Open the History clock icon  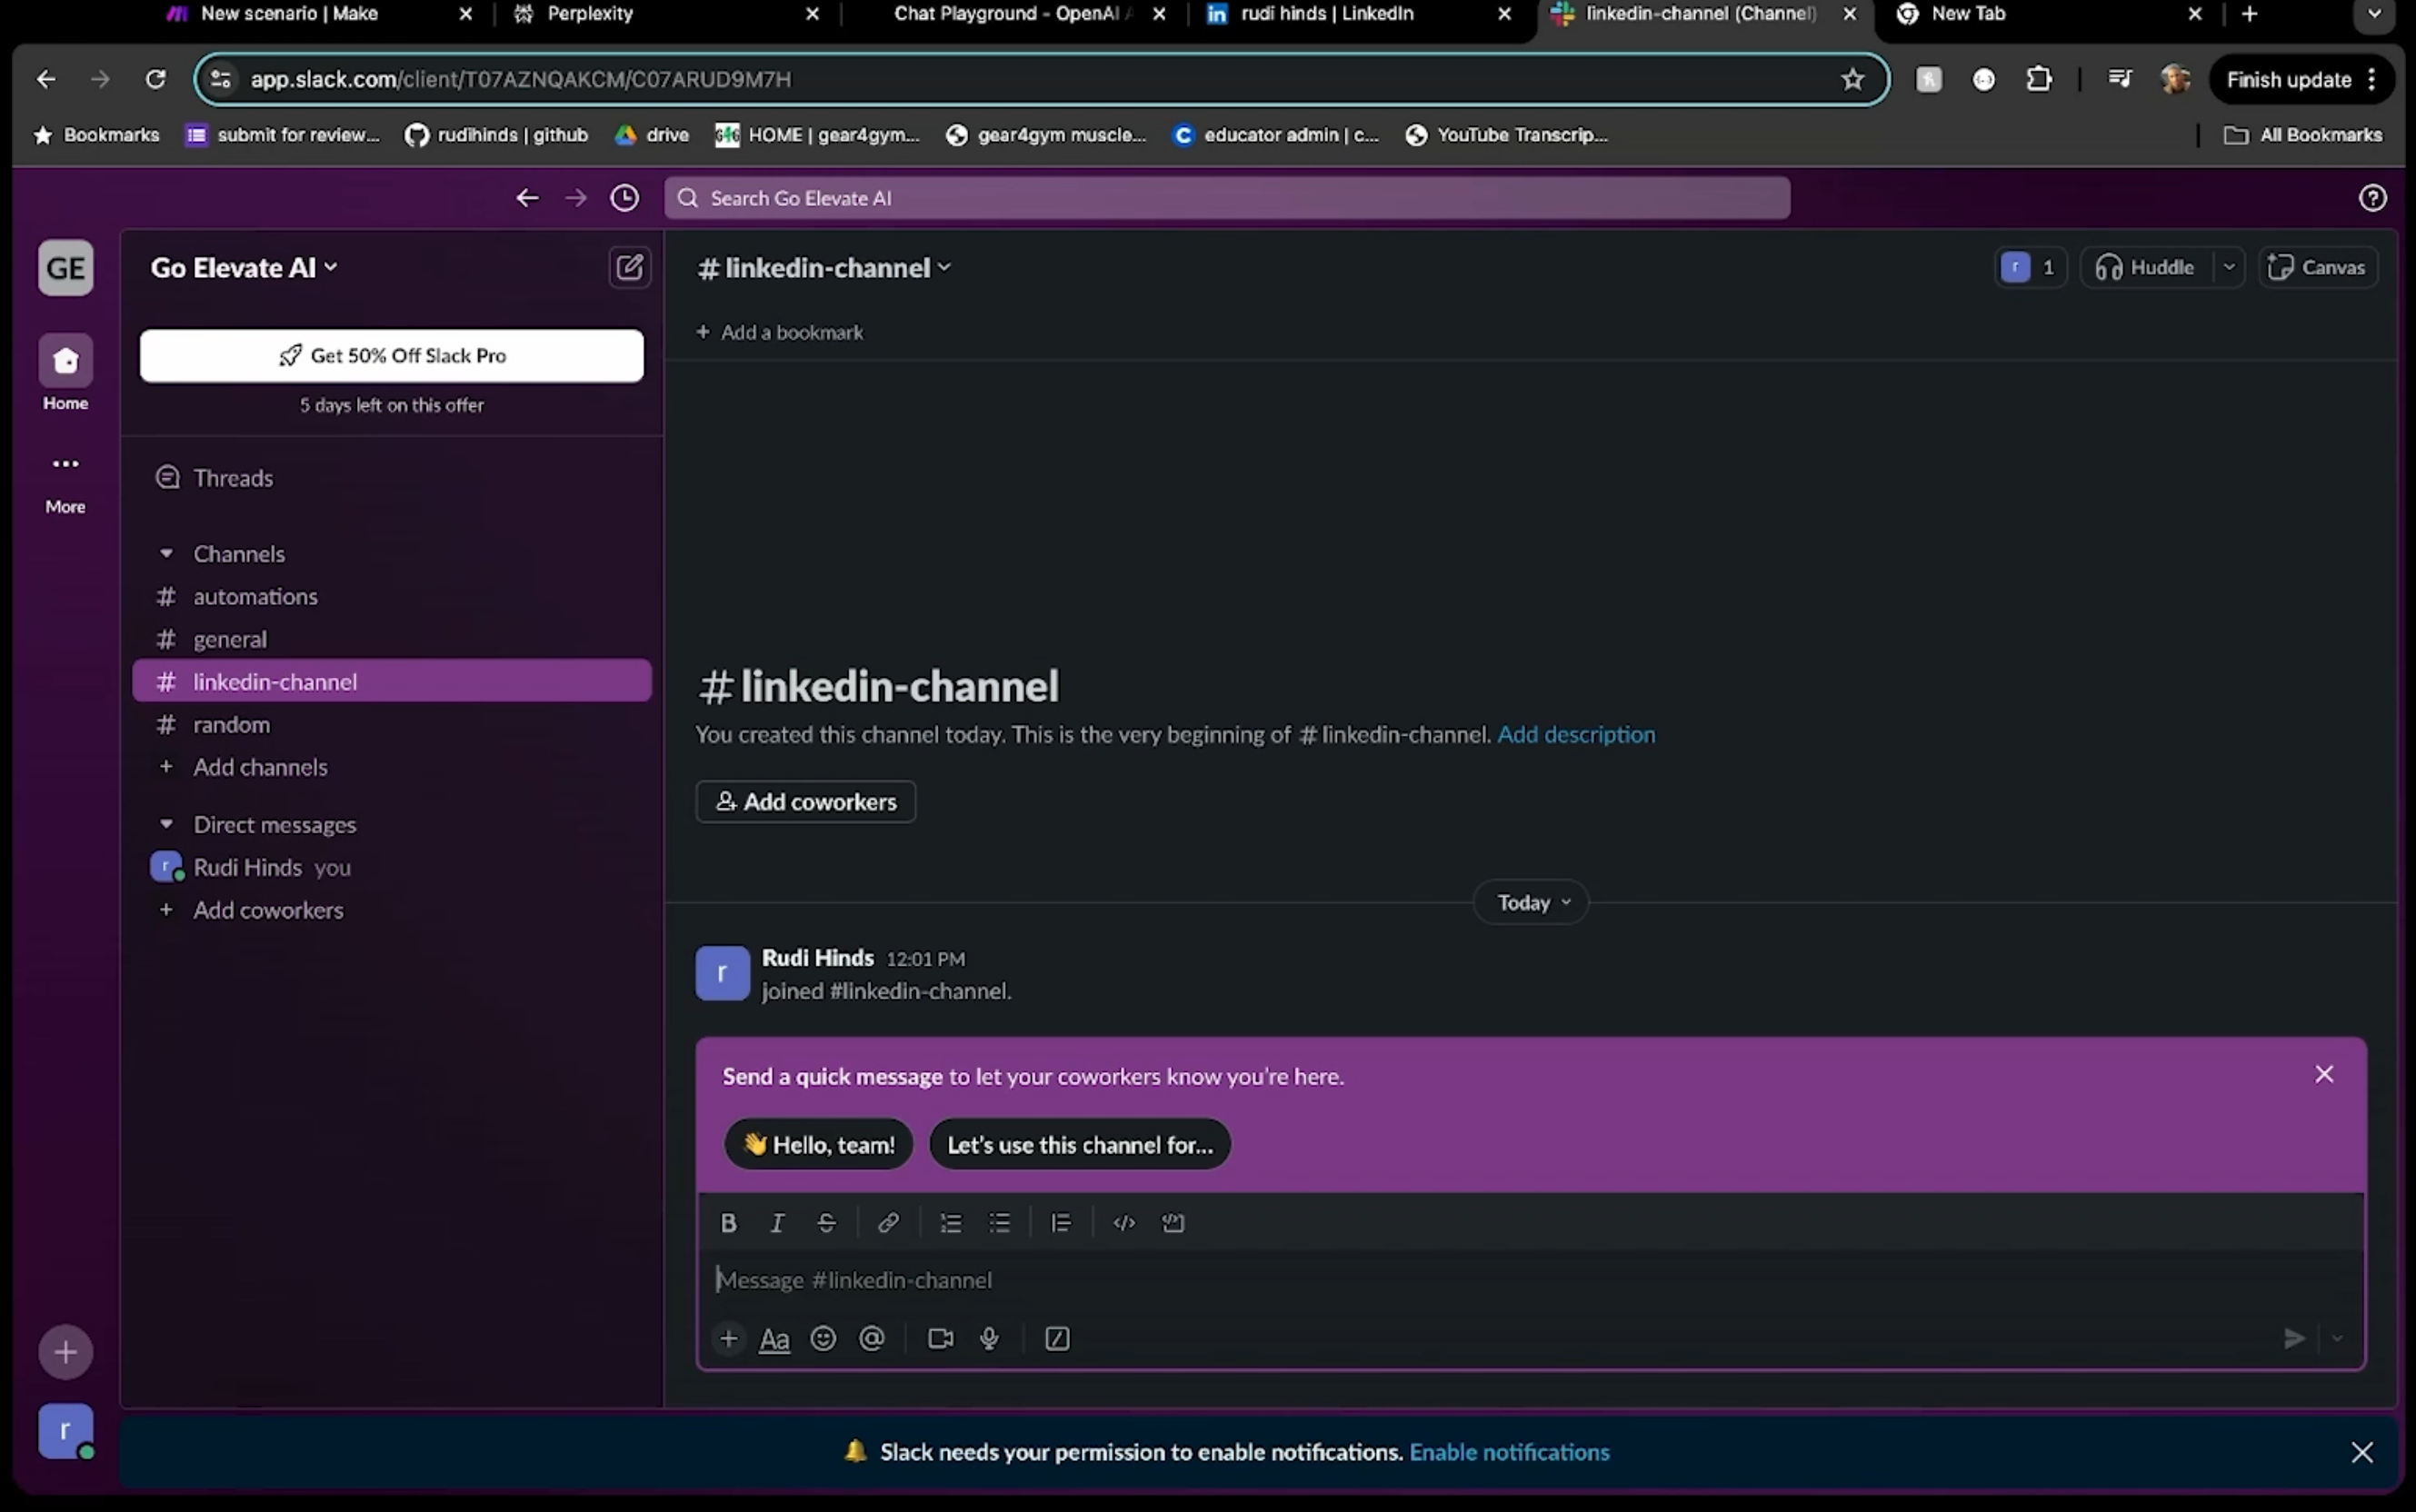pyautogui.click(x=625, y=198)
